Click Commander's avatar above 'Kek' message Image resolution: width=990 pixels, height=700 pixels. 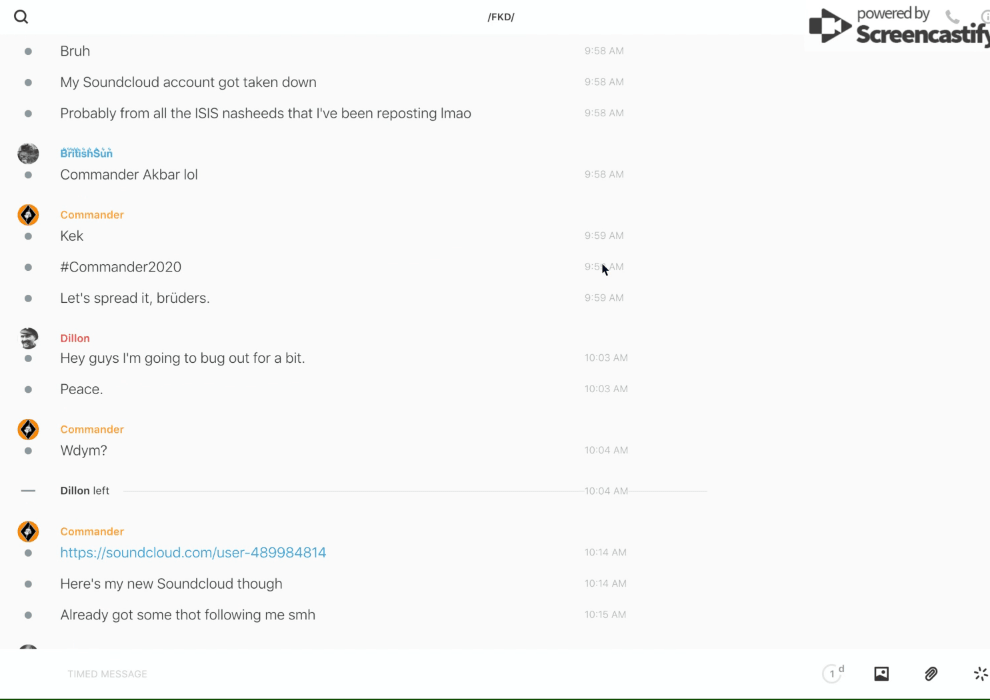pyautogui.click(x=28, y=215)
